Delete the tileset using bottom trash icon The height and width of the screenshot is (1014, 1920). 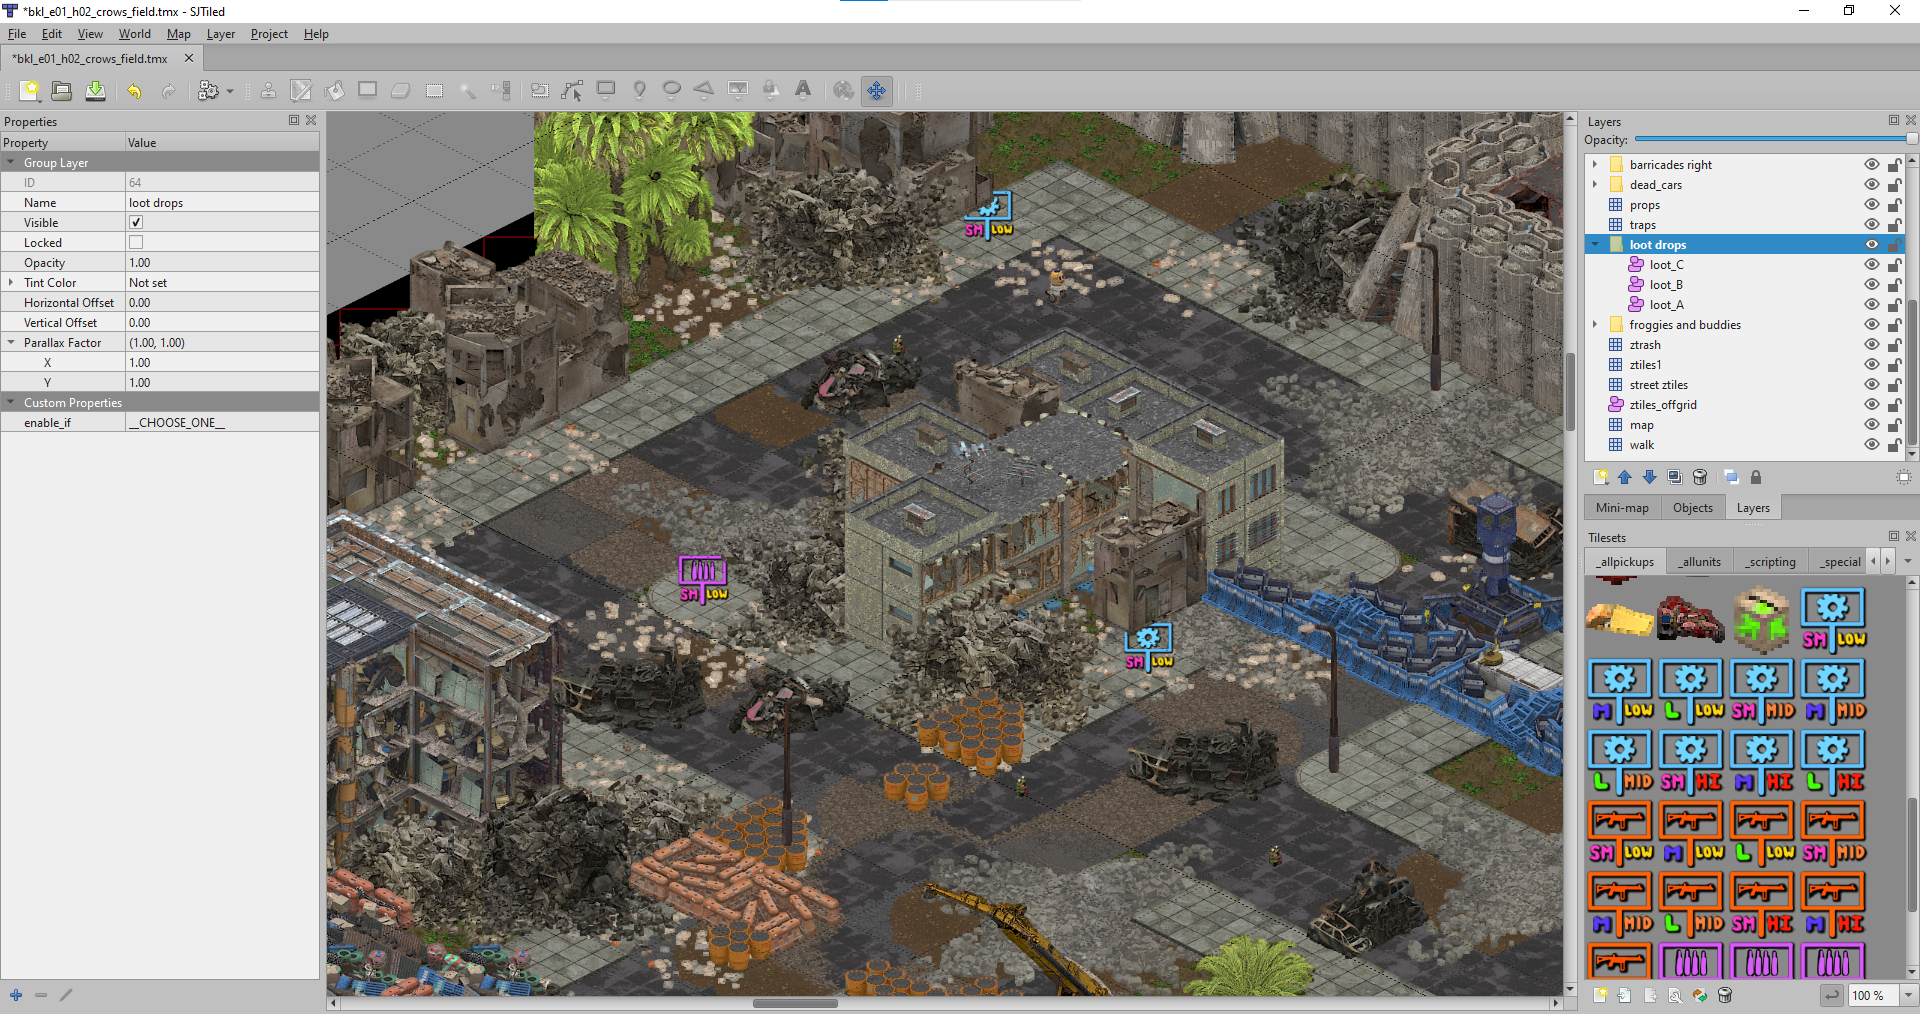[x=1725, y=995]
